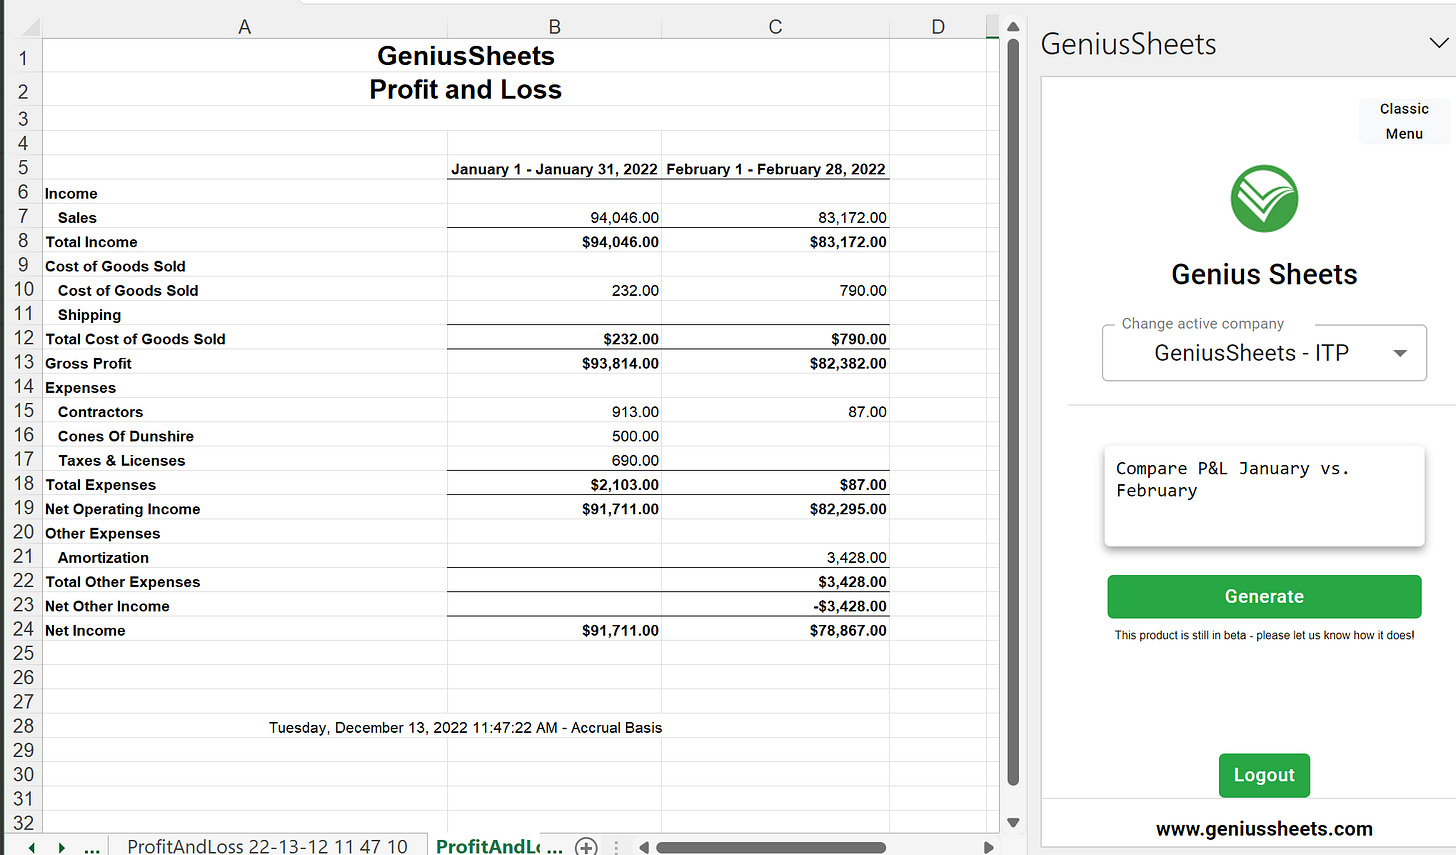The height and width of the screenshot is (855, 1456).
Task: Click the Logout button
Action: [1264, 775]
